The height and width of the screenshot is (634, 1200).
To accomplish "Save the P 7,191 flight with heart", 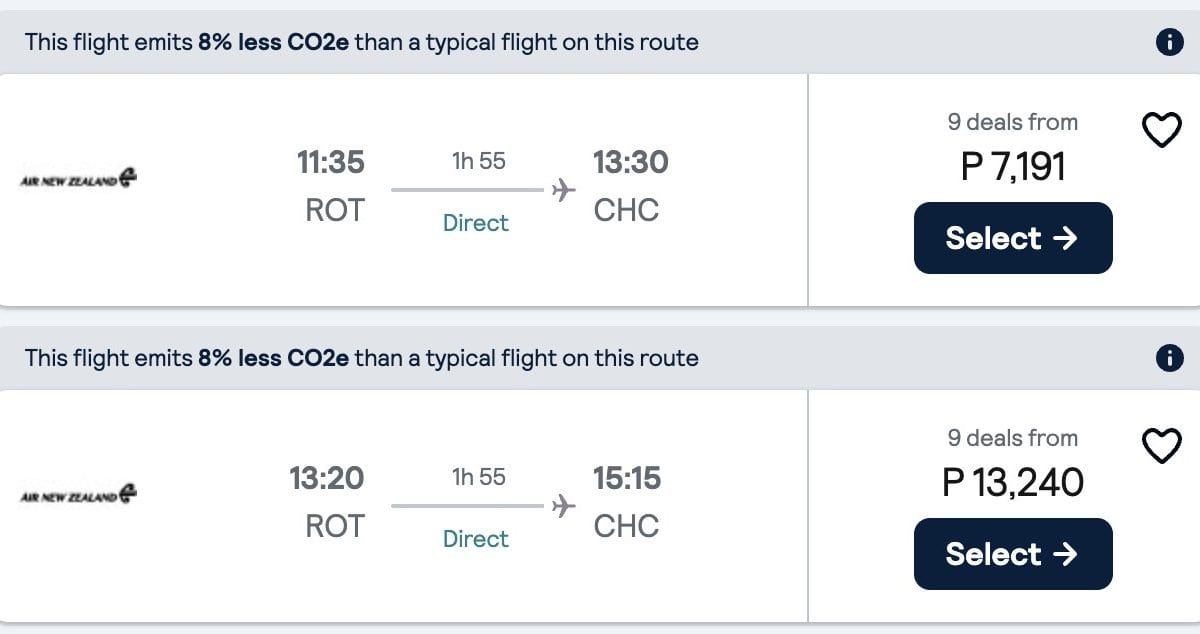I will click(1161, 129).
